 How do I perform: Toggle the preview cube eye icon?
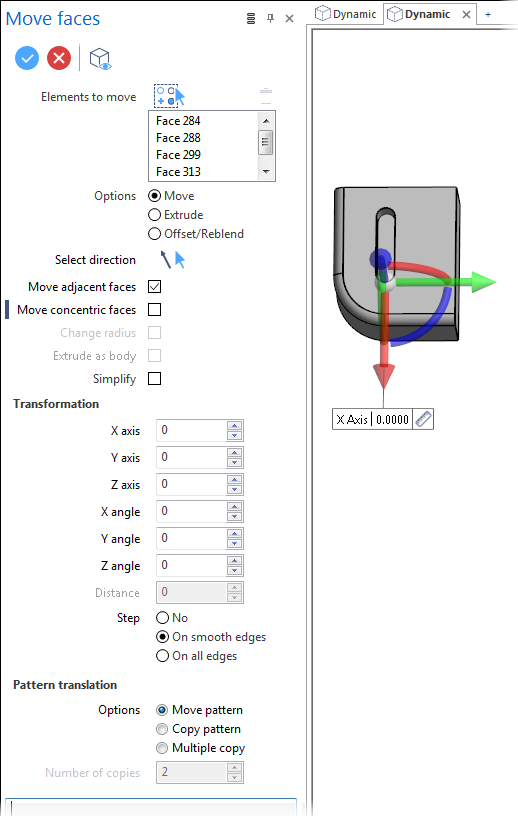coord(100,59)
